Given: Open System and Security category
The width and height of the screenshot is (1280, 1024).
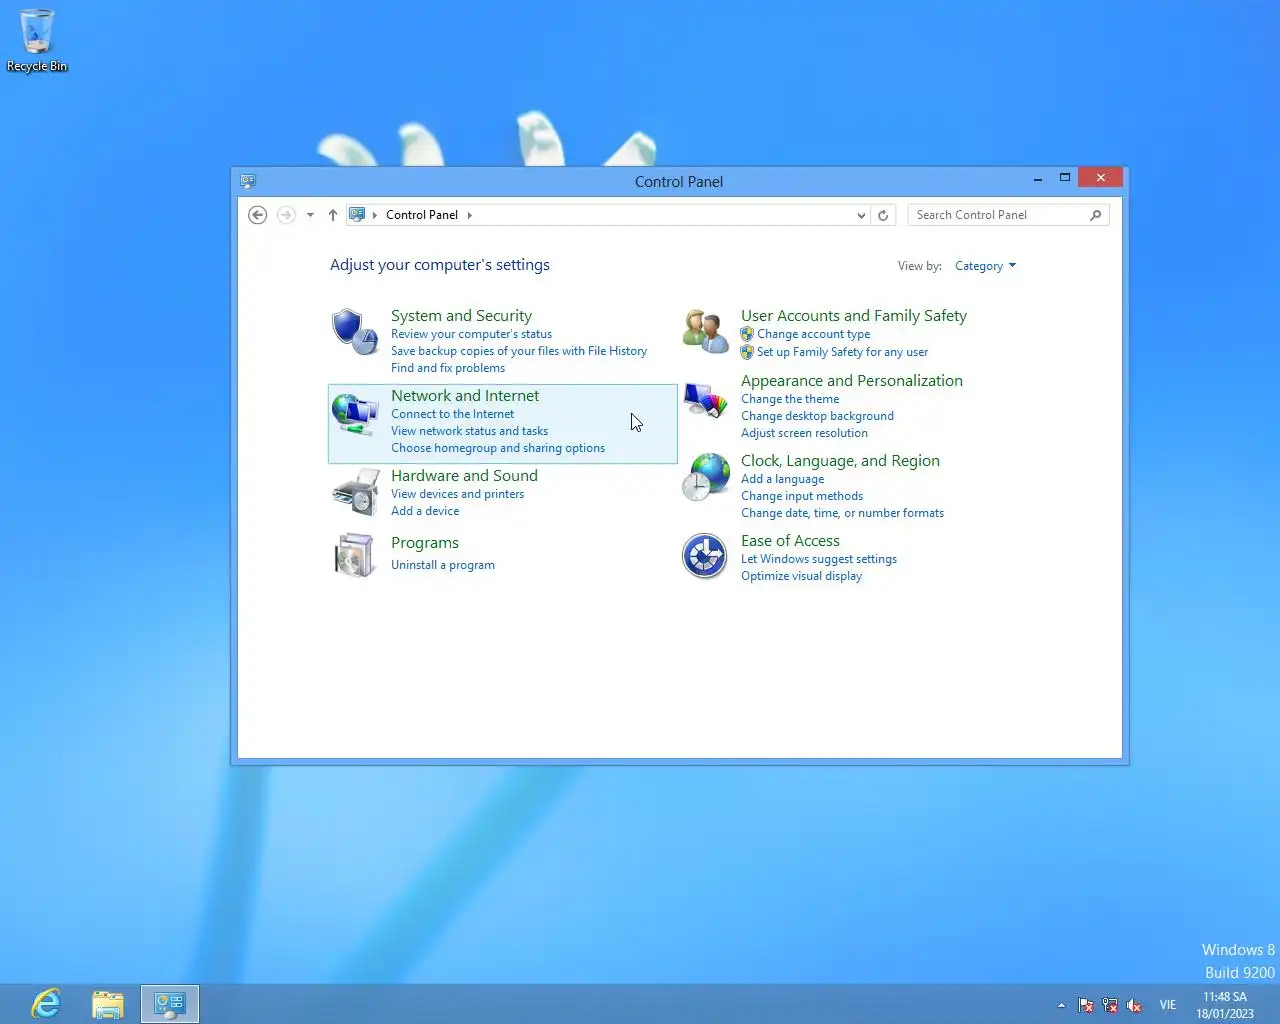Looking at the screenshot, I should click(x=461, y=316).
